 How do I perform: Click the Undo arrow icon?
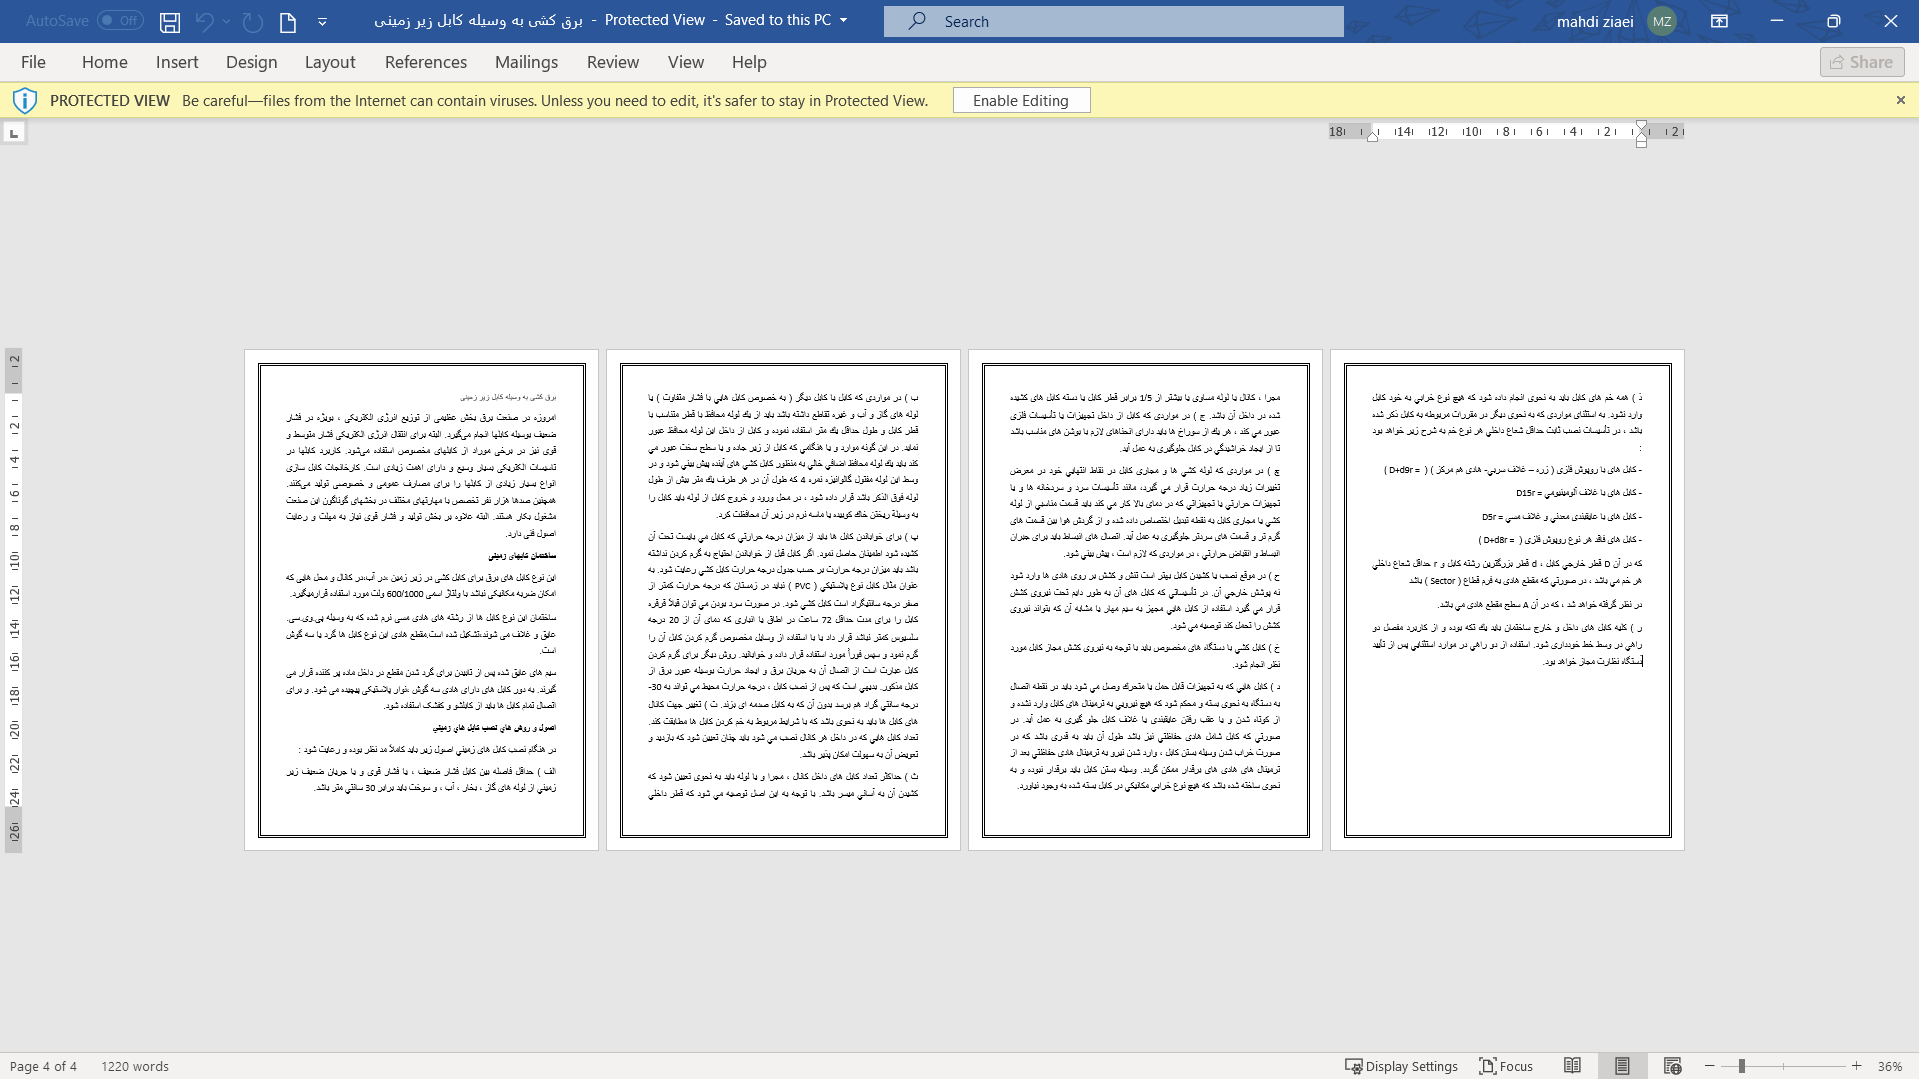tap(205, 21)
